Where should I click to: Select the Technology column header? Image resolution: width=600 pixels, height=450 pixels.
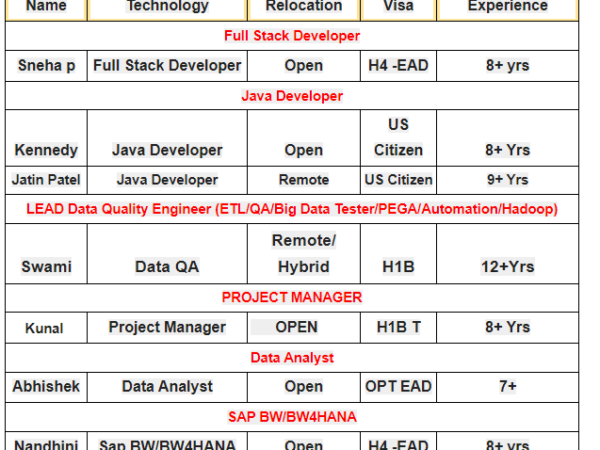[167, 6]
